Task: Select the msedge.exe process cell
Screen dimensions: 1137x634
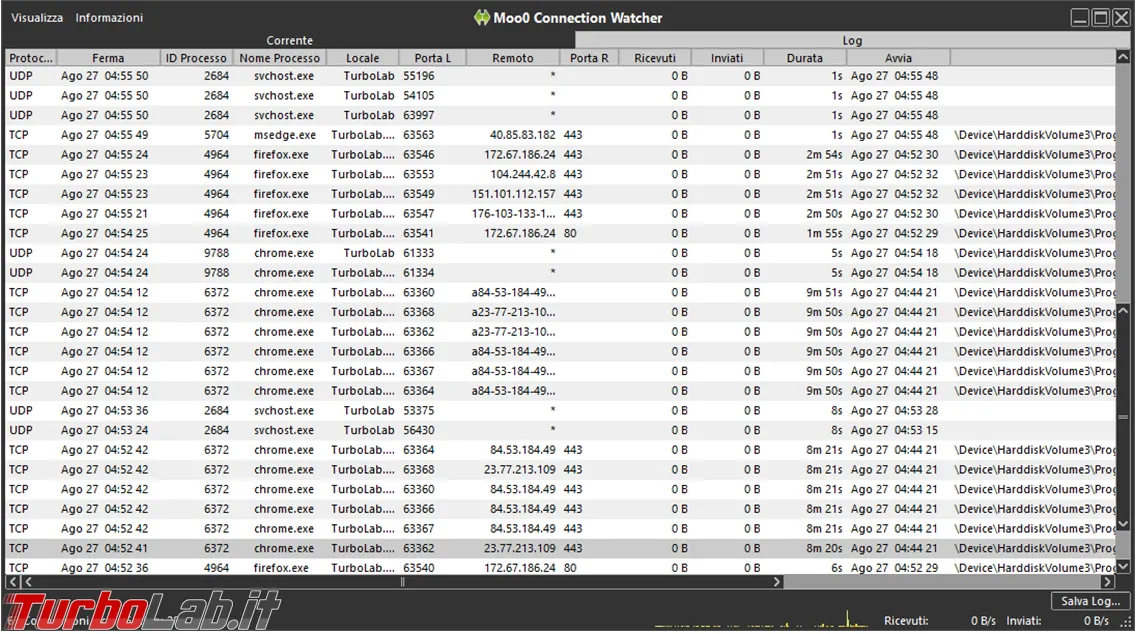Action: pos(284,135)
